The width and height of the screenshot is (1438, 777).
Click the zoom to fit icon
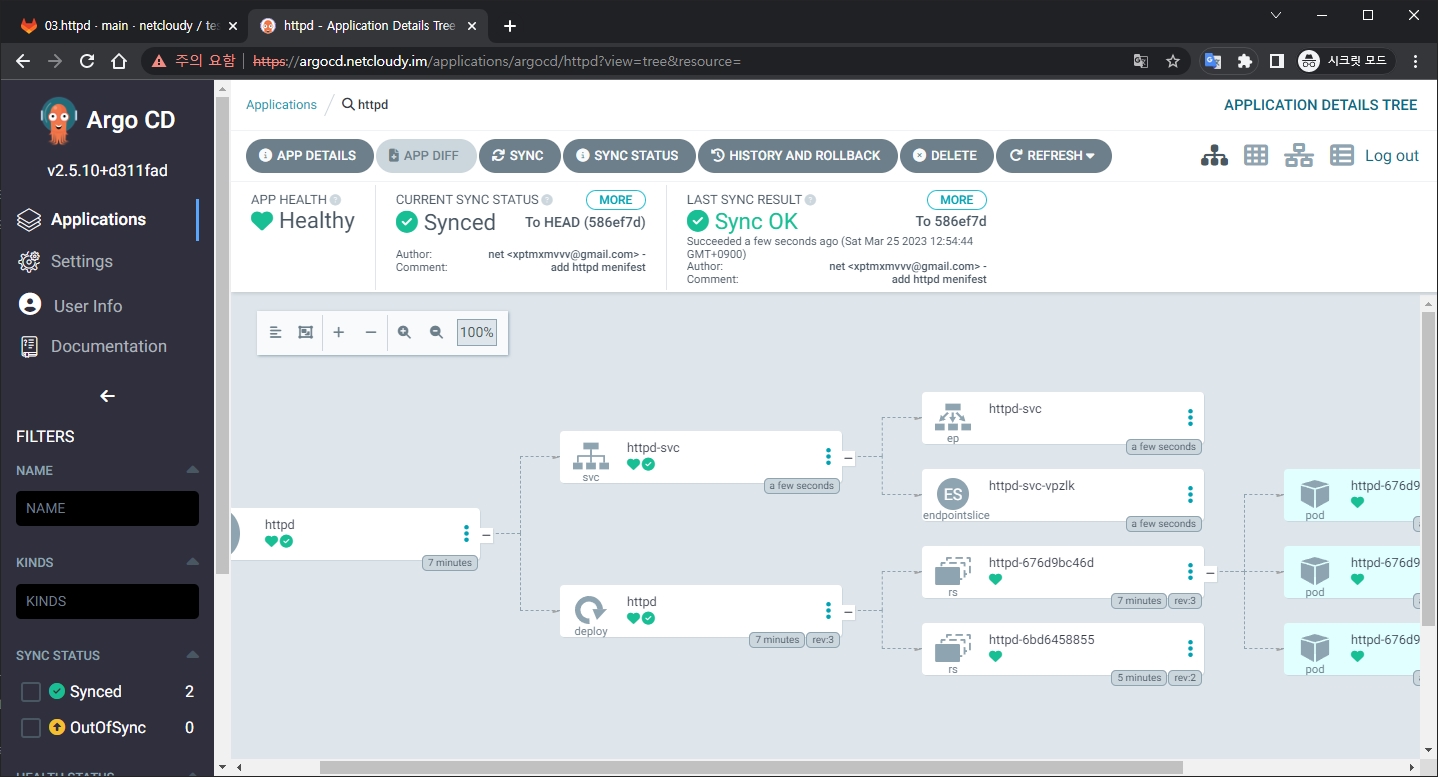[x=306, y=332]
